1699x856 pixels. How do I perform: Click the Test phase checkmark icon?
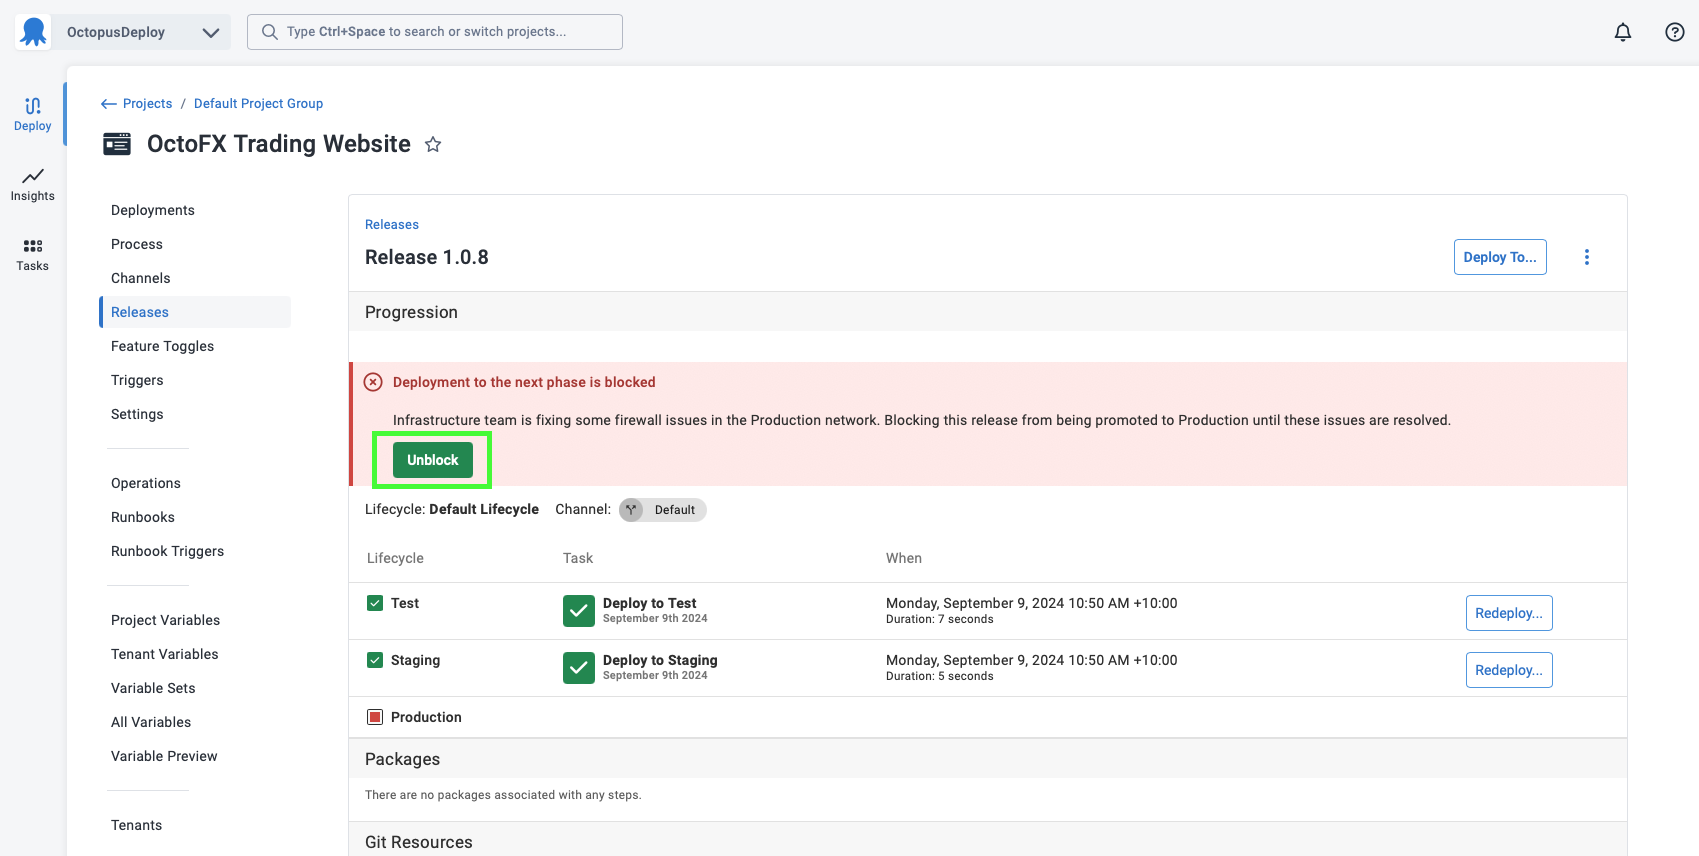(x=375, y=603)
